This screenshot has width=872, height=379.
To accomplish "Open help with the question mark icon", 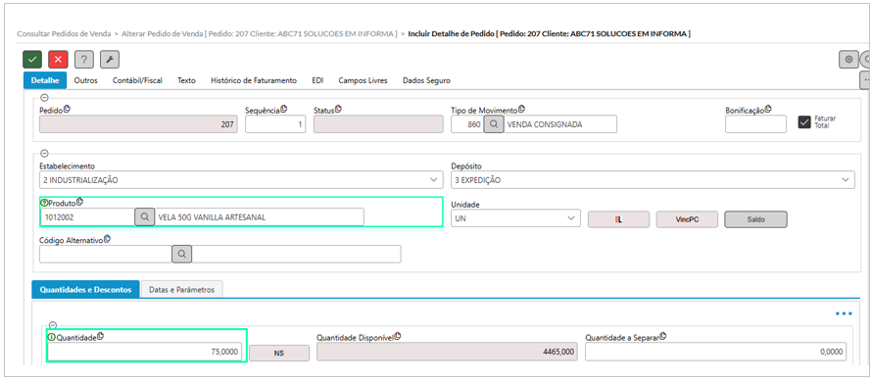I will click(x=84, y=59).
